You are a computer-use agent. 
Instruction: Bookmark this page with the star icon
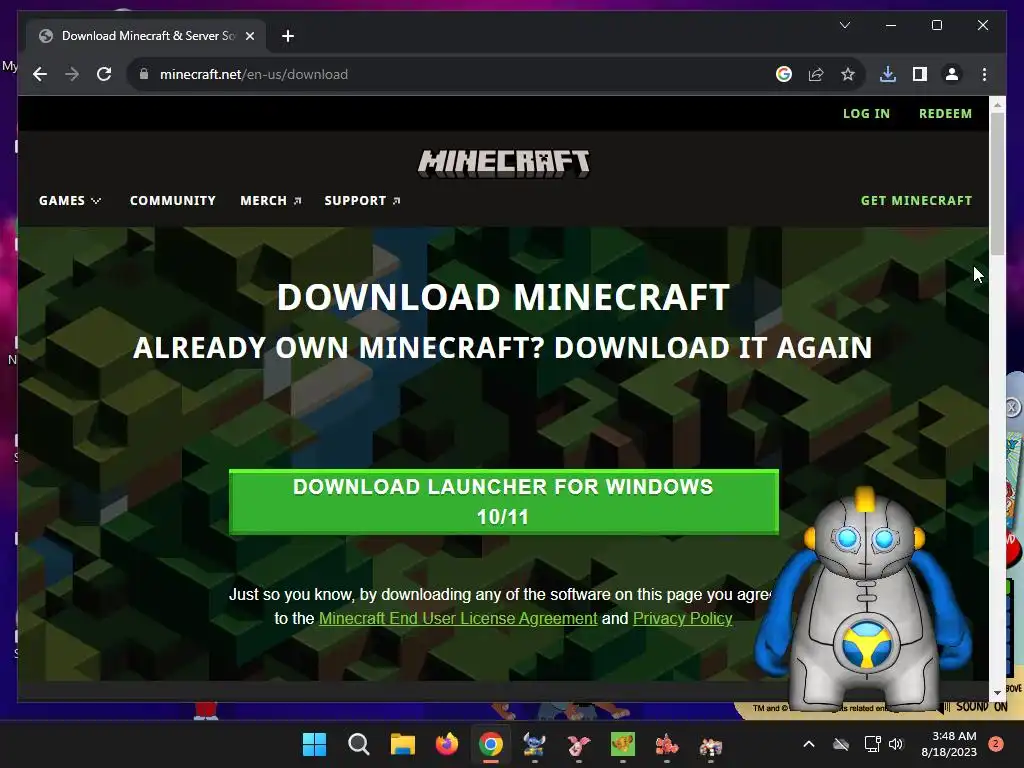(x=848, y=74)
